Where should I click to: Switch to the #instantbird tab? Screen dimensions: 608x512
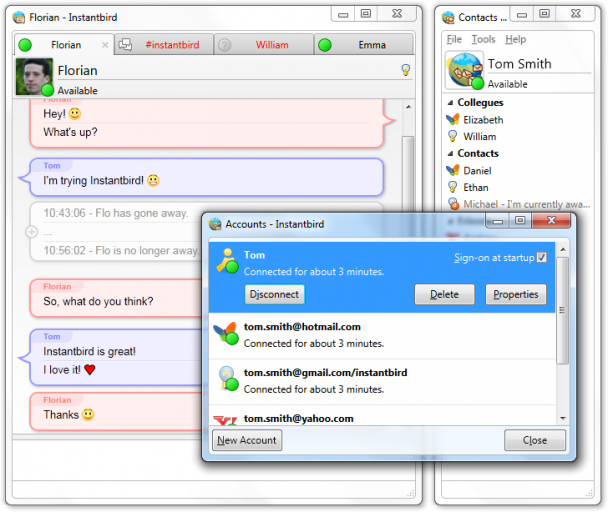163,45
